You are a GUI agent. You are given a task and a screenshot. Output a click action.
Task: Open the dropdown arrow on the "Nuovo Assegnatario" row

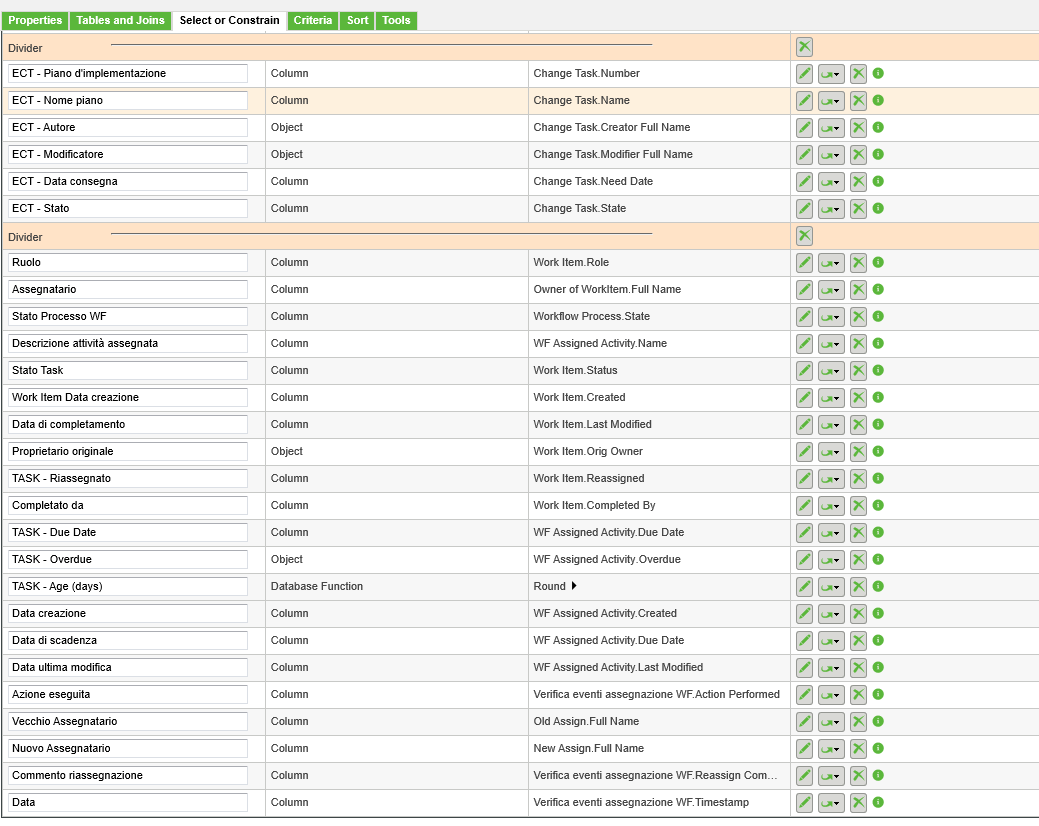click(x=830, y=748)
